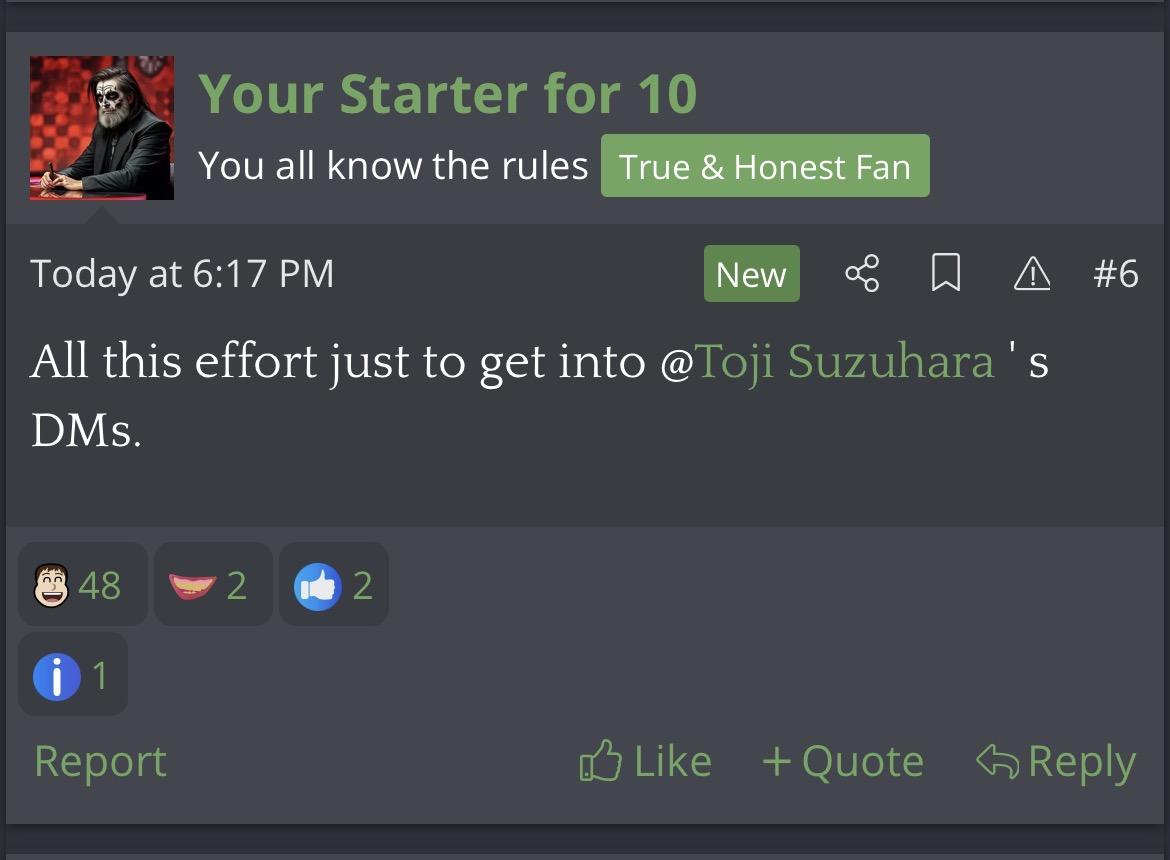Click the True & Honest Fan badge
This screenshot has height=860, width=1170.
[765, 166]
